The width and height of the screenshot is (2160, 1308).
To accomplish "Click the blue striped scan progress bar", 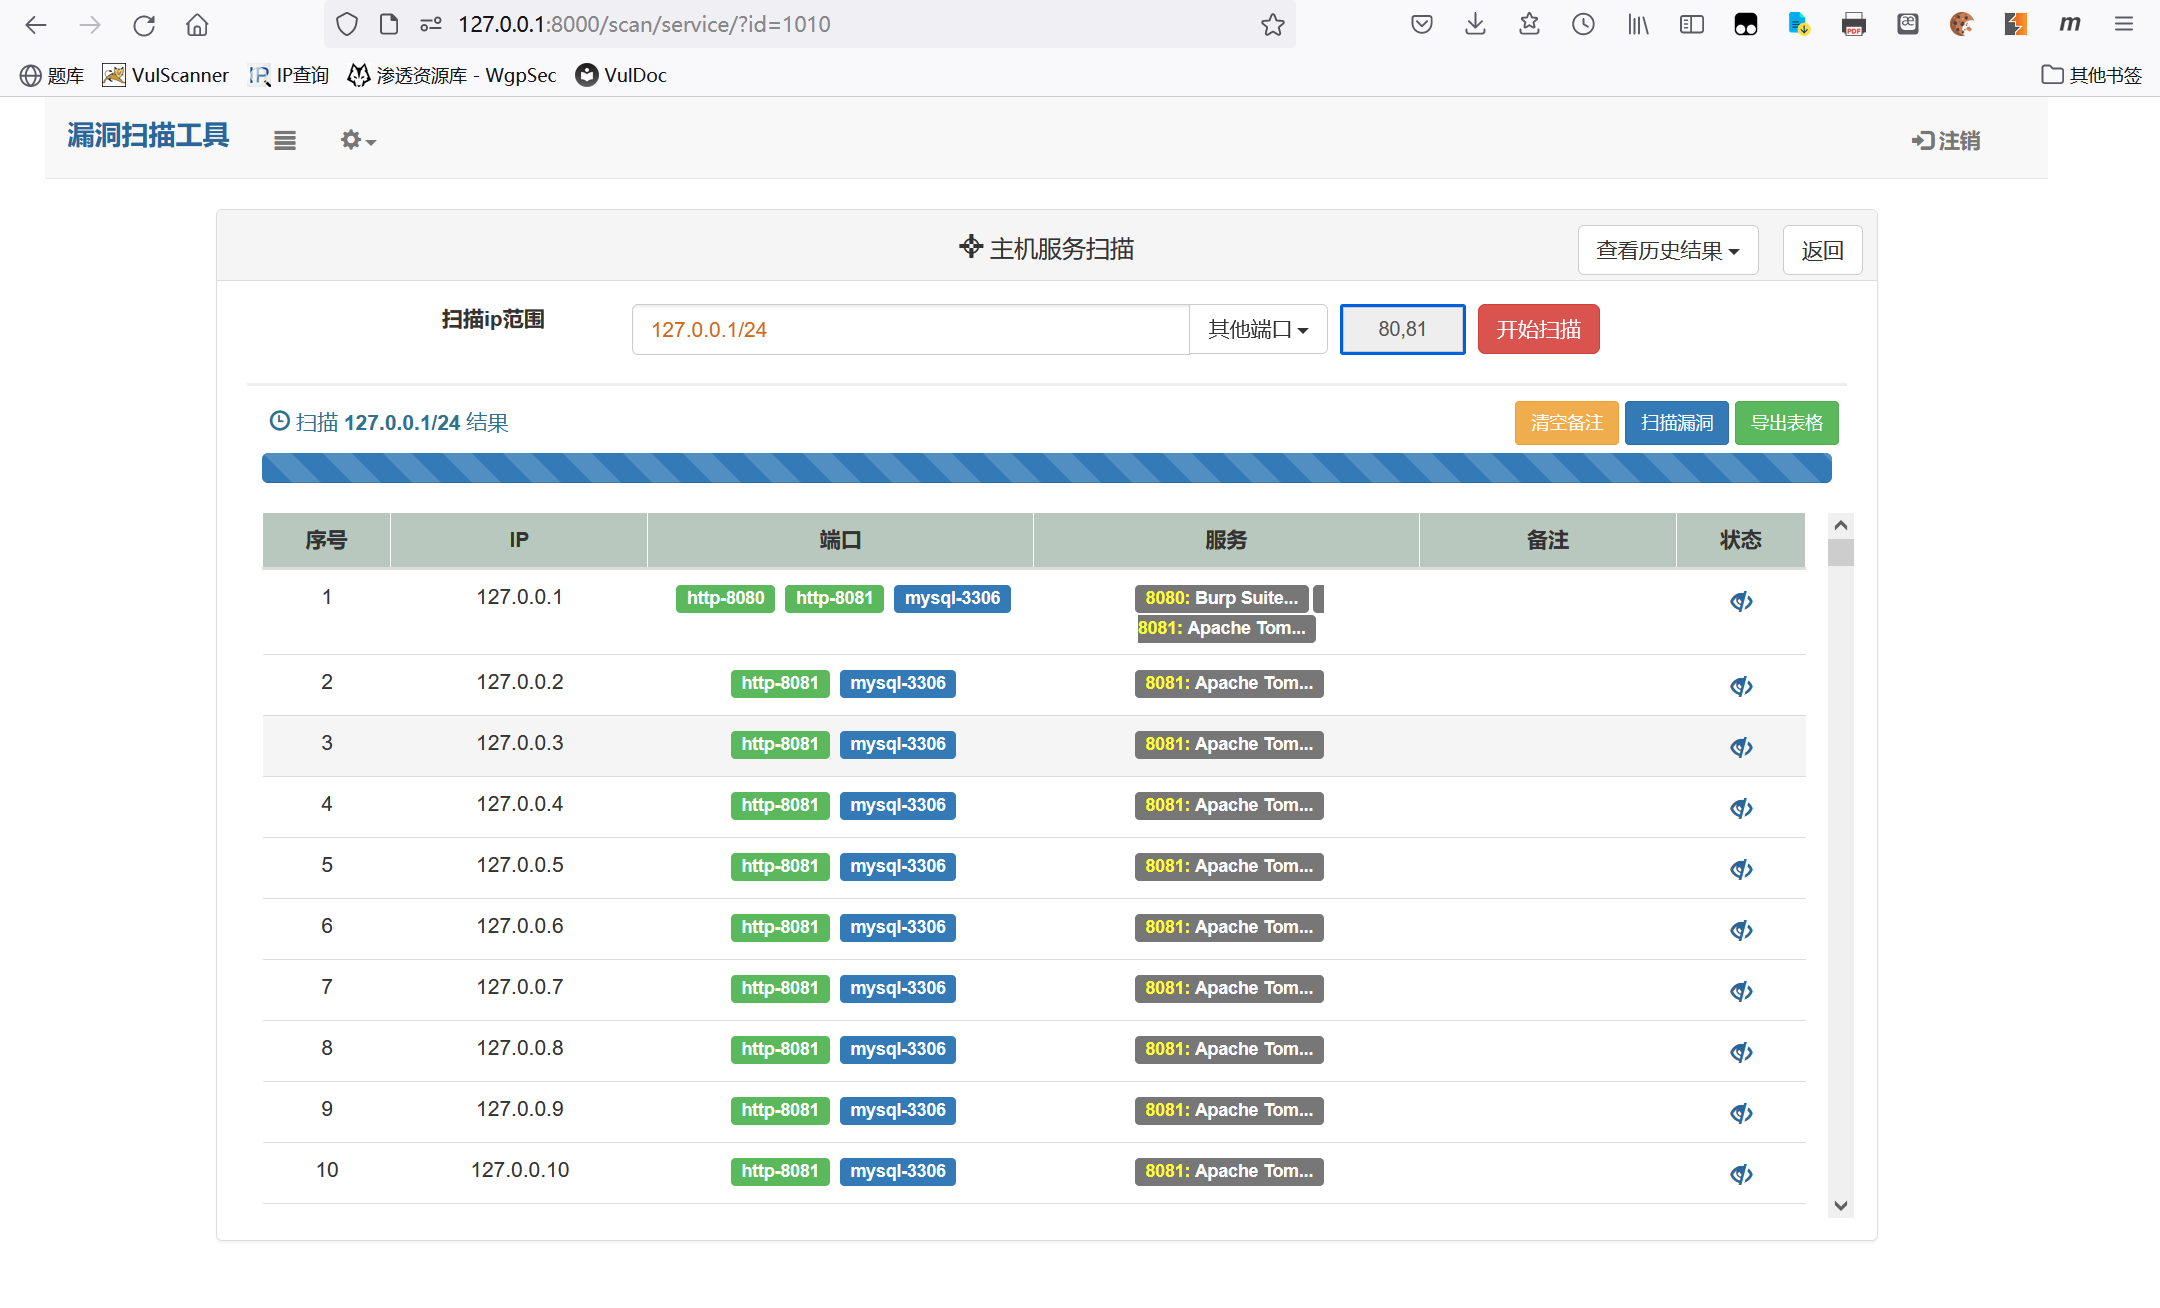I will [1046, 468].
